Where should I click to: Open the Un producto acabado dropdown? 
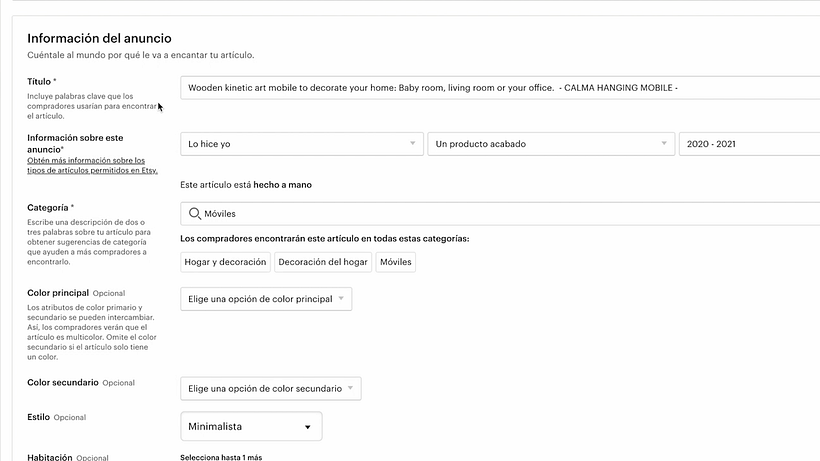[x=551, y=144]
